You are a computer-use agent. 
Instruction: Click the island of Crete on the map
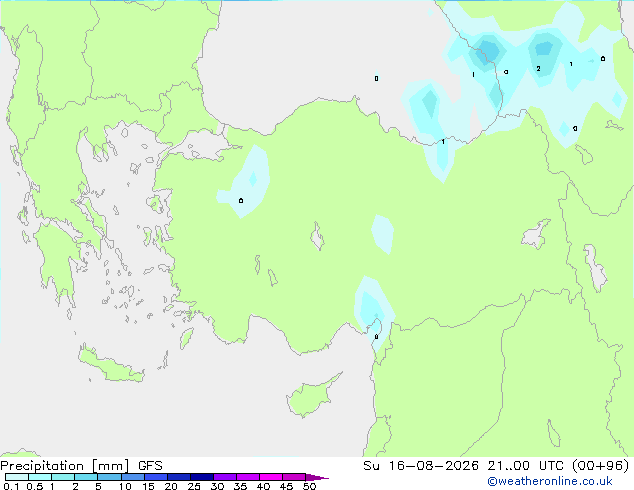coord(110,365)
